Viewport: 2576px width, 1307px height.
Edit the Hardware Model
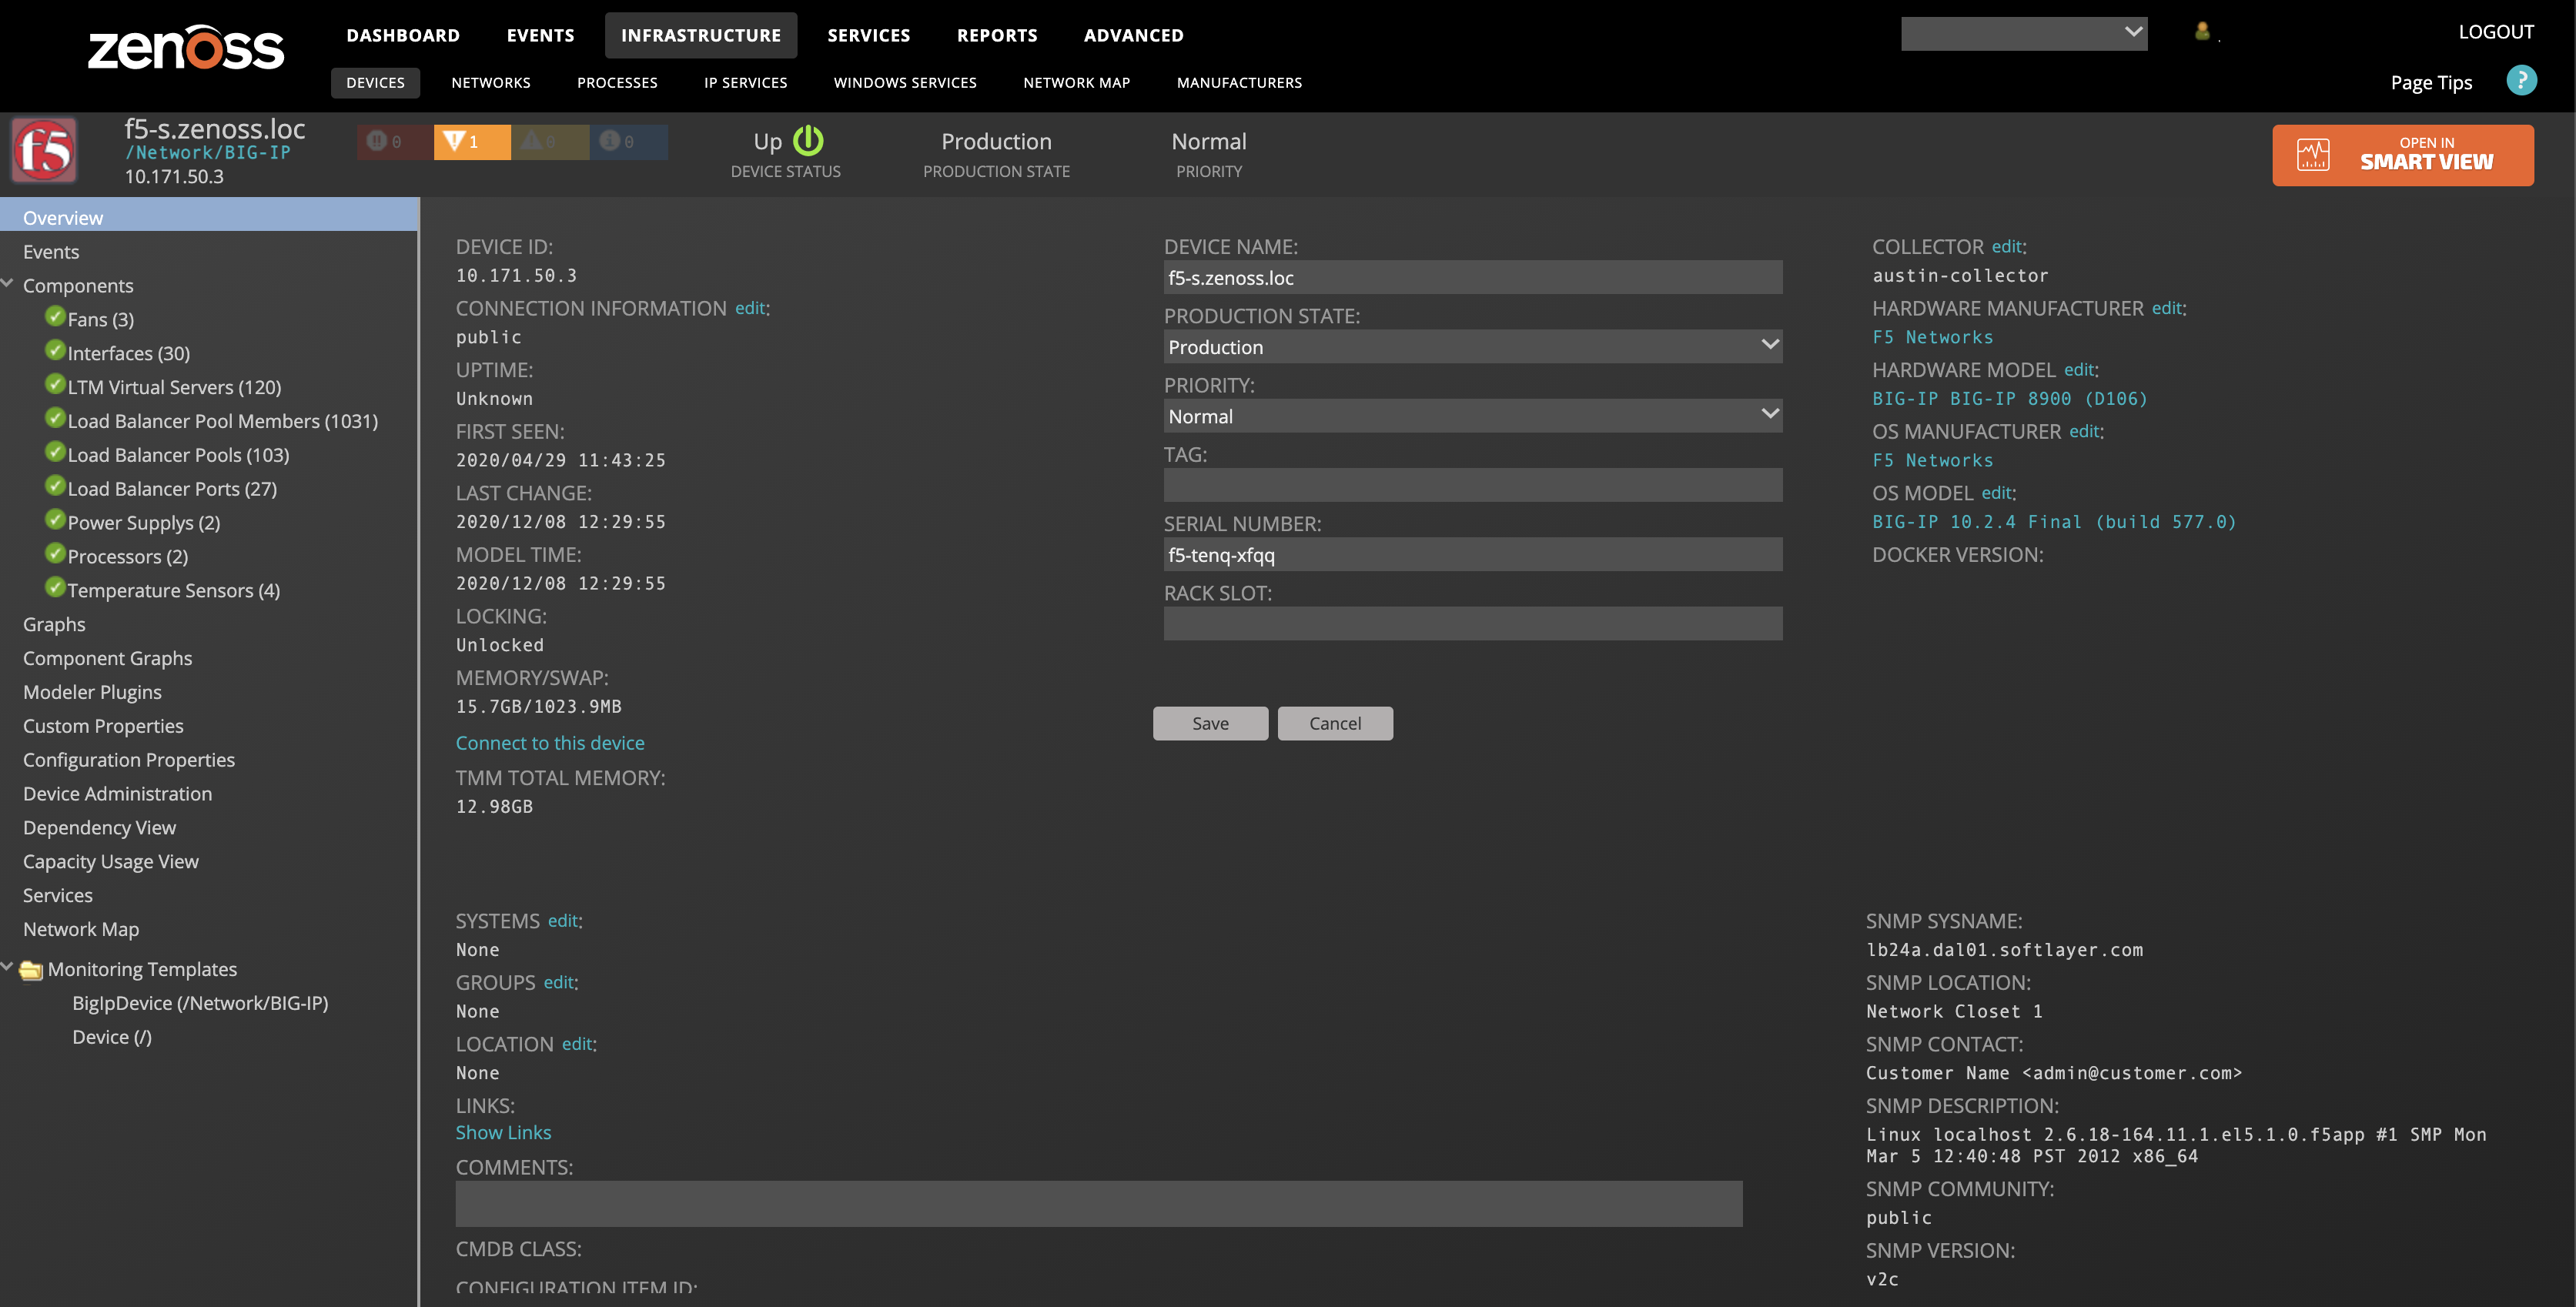[x=2079, y=369]
